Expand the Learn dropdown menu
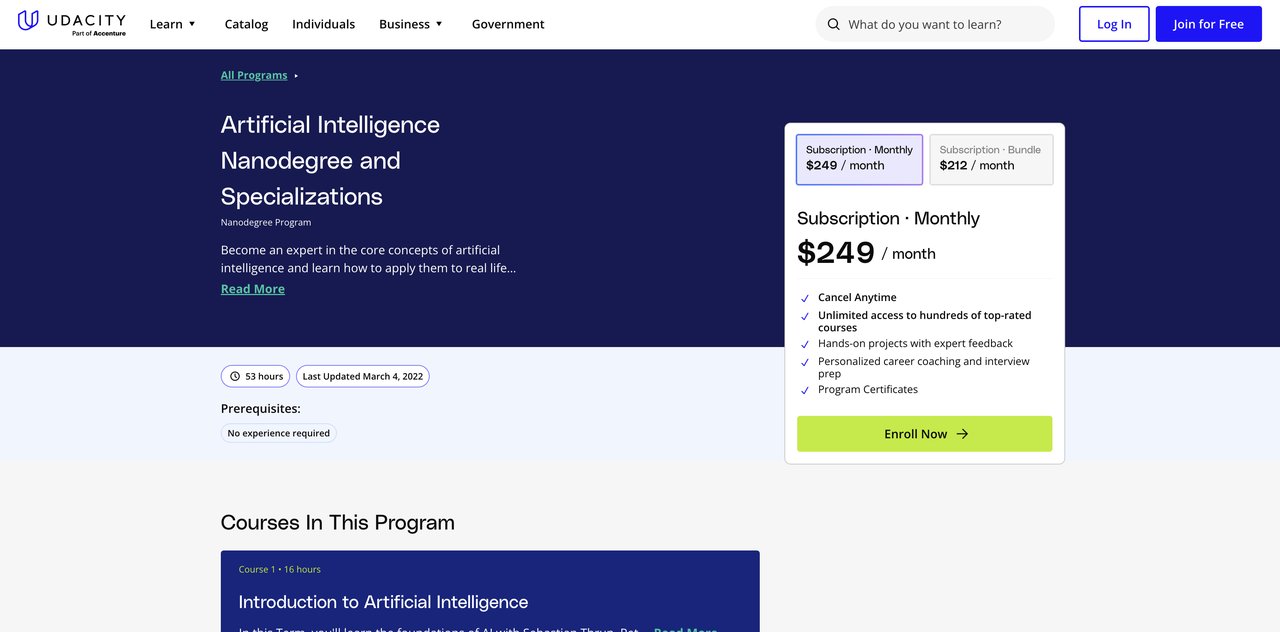1280x632 pixels. [173, 24]
